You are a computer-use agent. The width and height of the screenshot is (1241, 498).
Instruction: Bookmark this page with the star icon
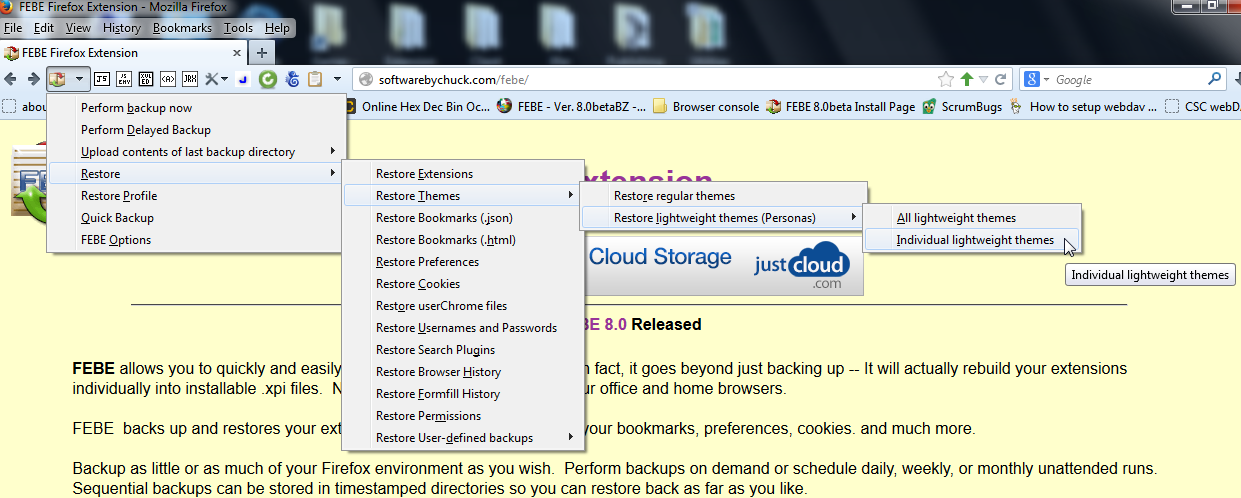945,79
